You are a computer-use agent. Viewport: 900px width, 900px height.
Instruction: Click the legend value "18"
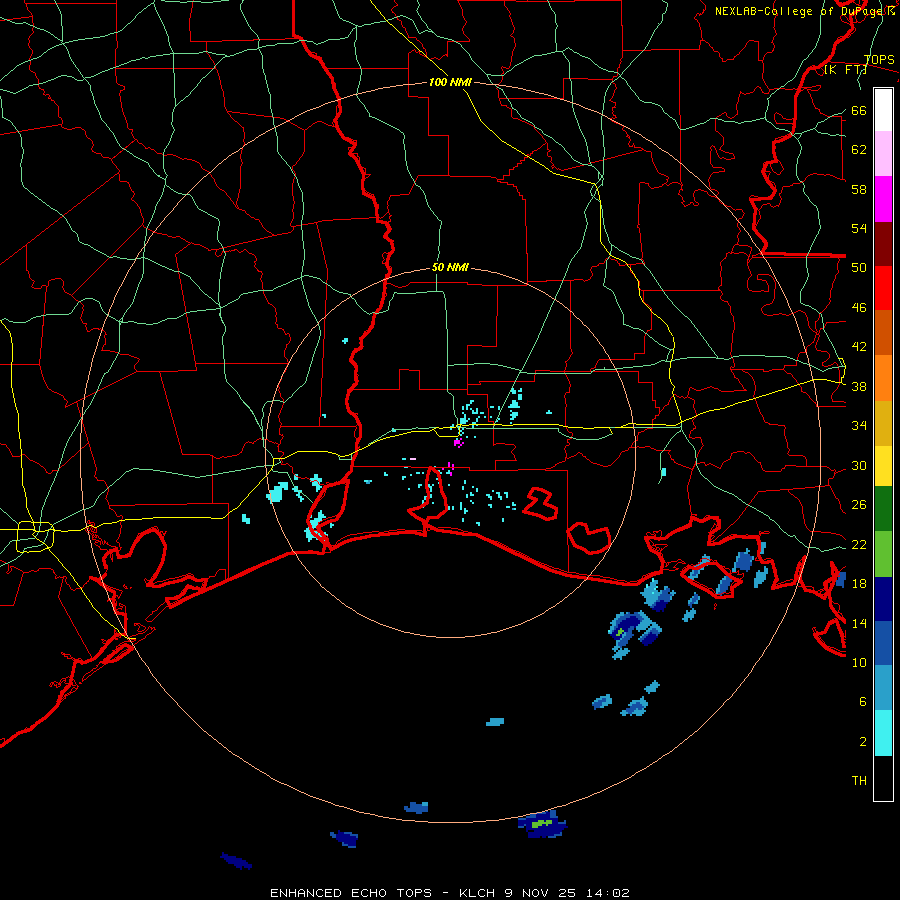859,584
